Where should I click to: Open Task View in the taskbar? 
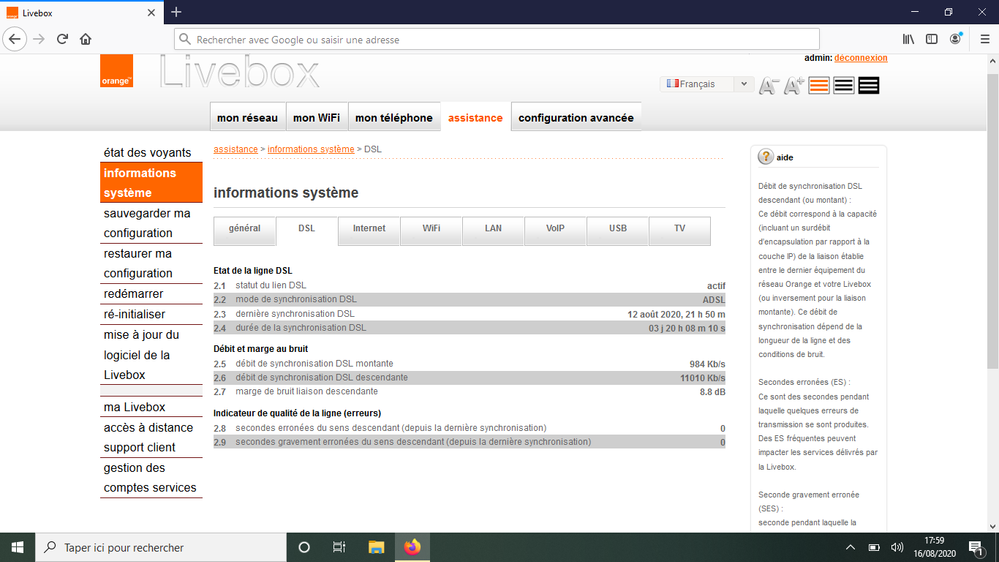click(339, 547)
